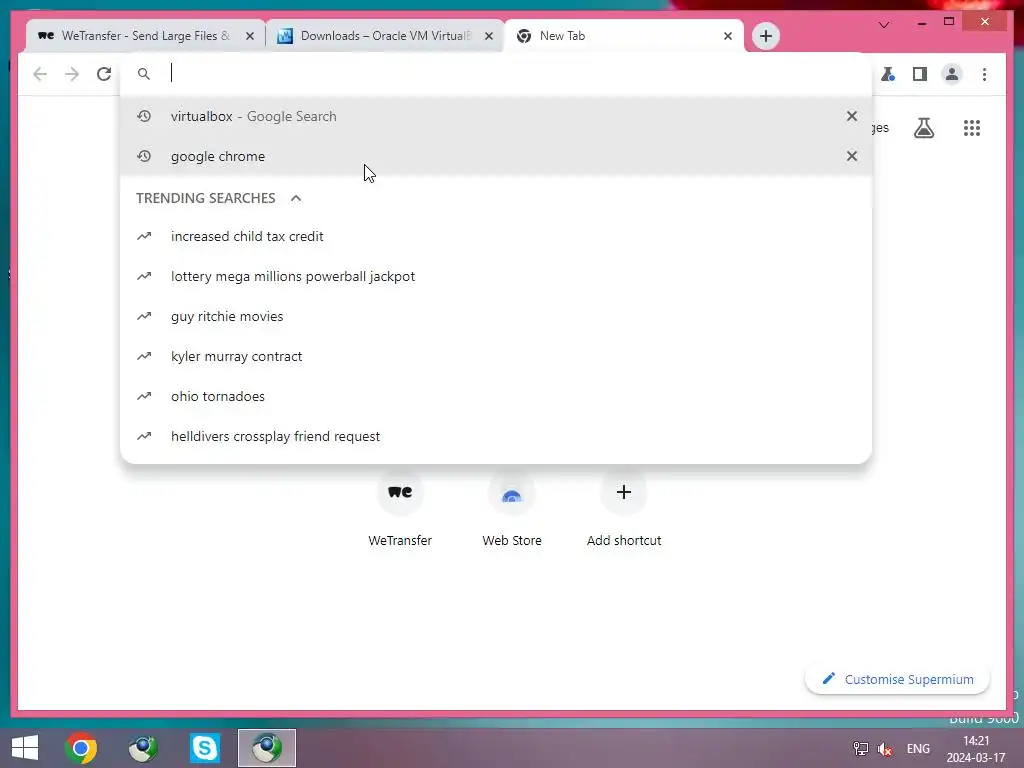
Task: Switch to the WeTransfer tab
Action: tap(145, 36)
